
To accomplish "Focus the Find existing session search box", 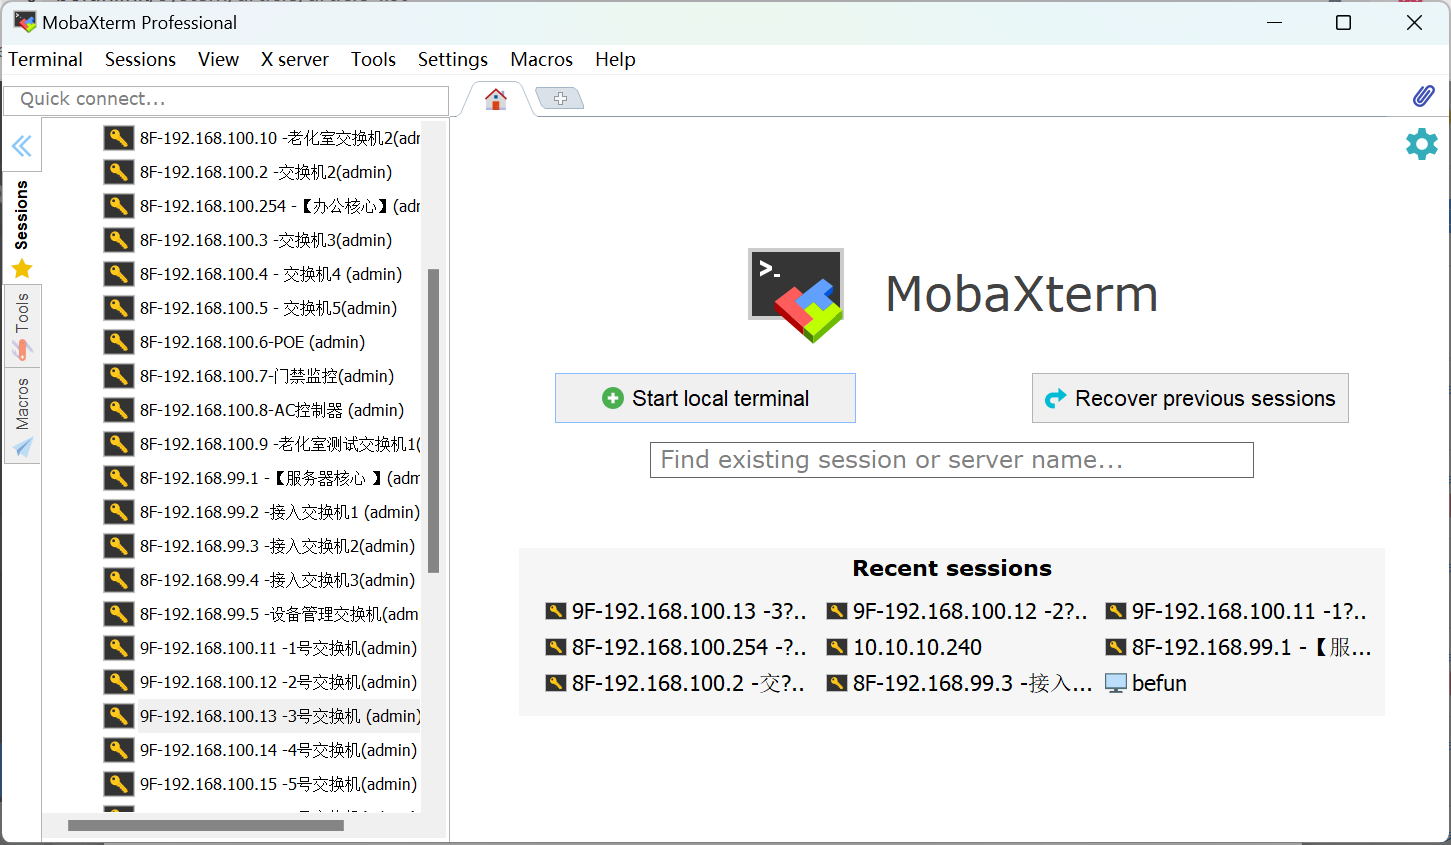I will pos(951,460).
